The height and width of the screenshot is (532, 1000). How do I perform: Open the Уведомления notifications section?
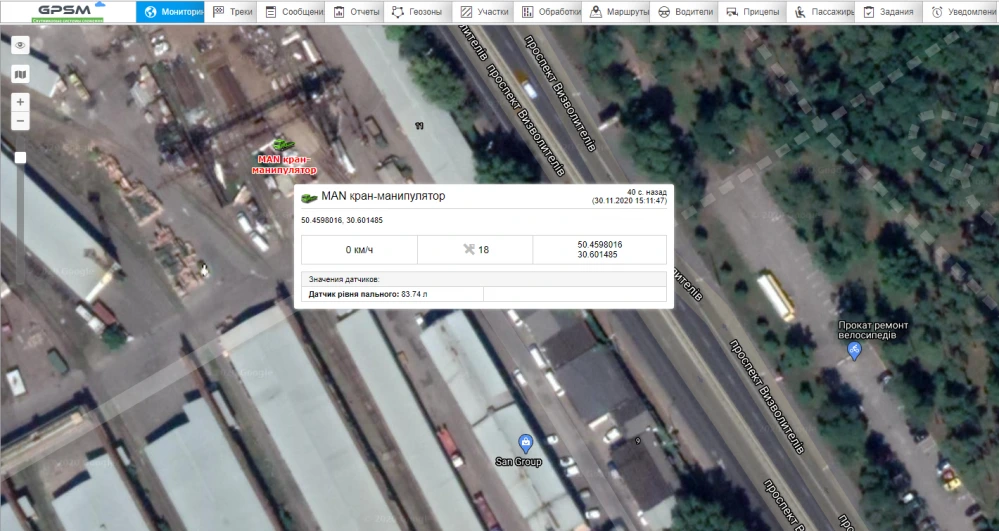[936, 13]
